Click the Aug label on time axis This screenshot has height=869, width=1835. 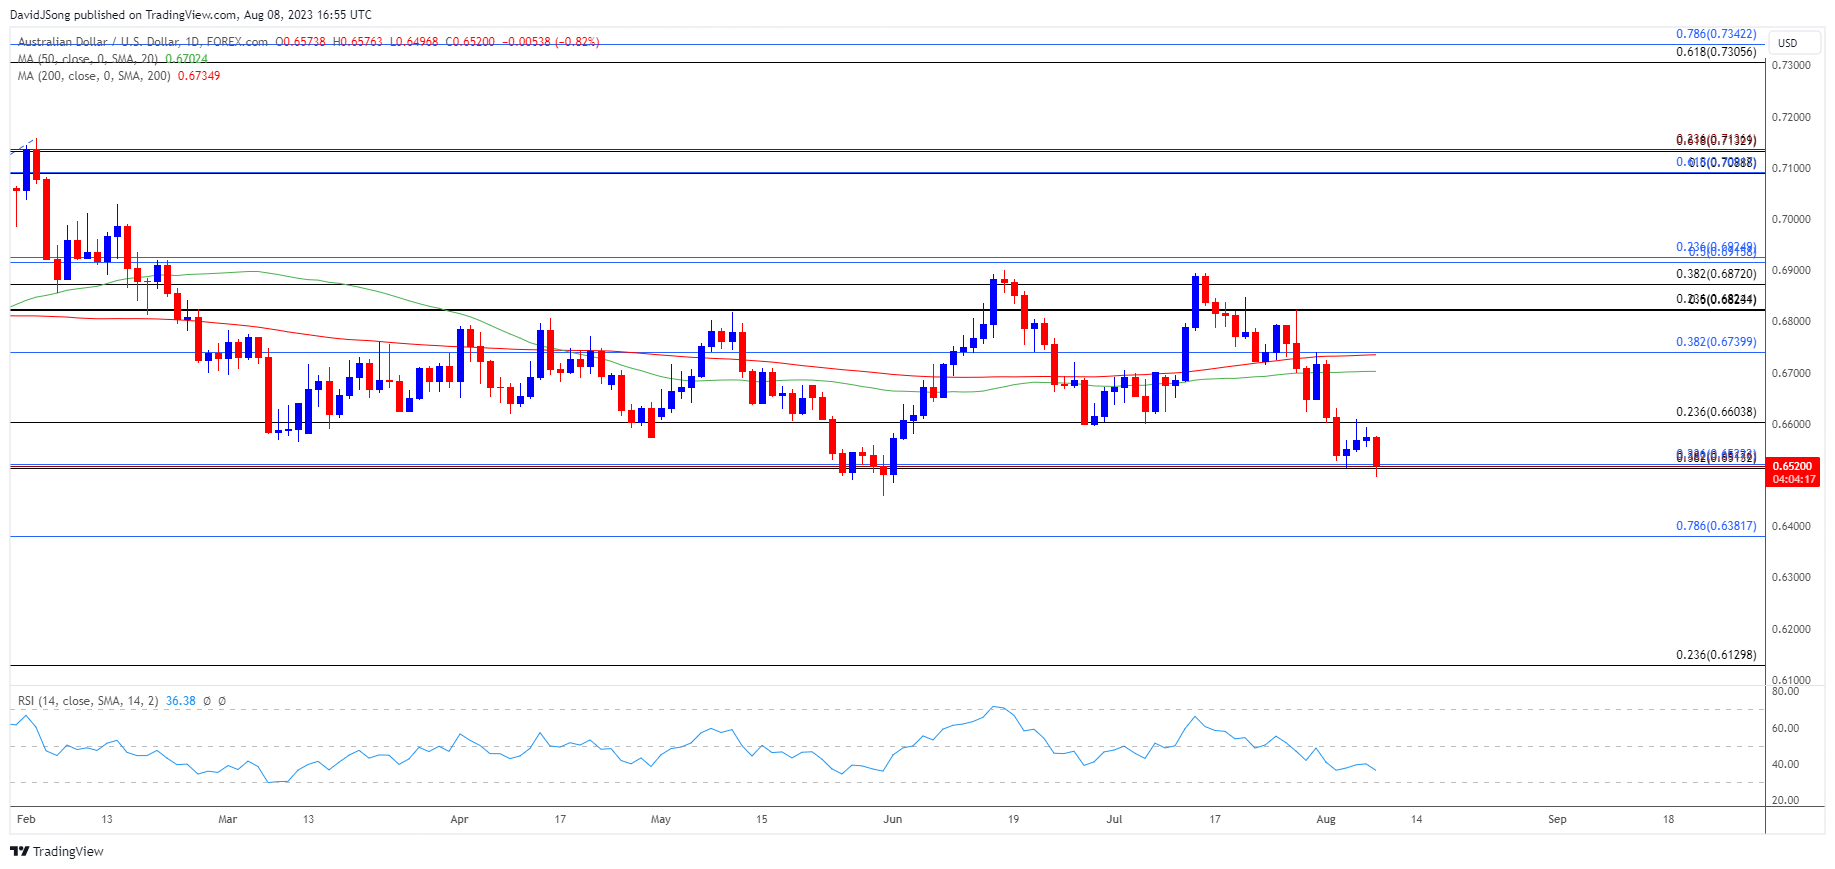pyautogui.click(x=1326, y=819)
